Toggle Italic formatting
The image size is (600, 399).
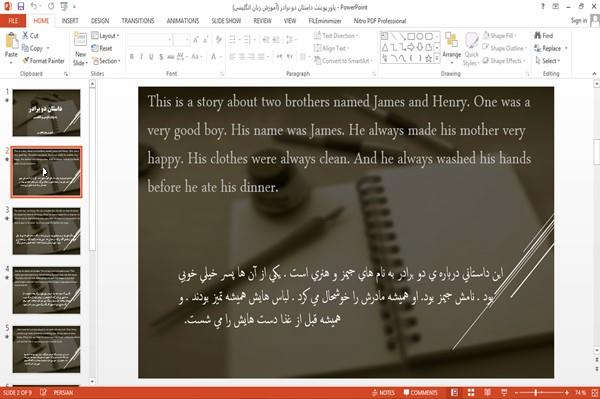(x=141, y=57)
